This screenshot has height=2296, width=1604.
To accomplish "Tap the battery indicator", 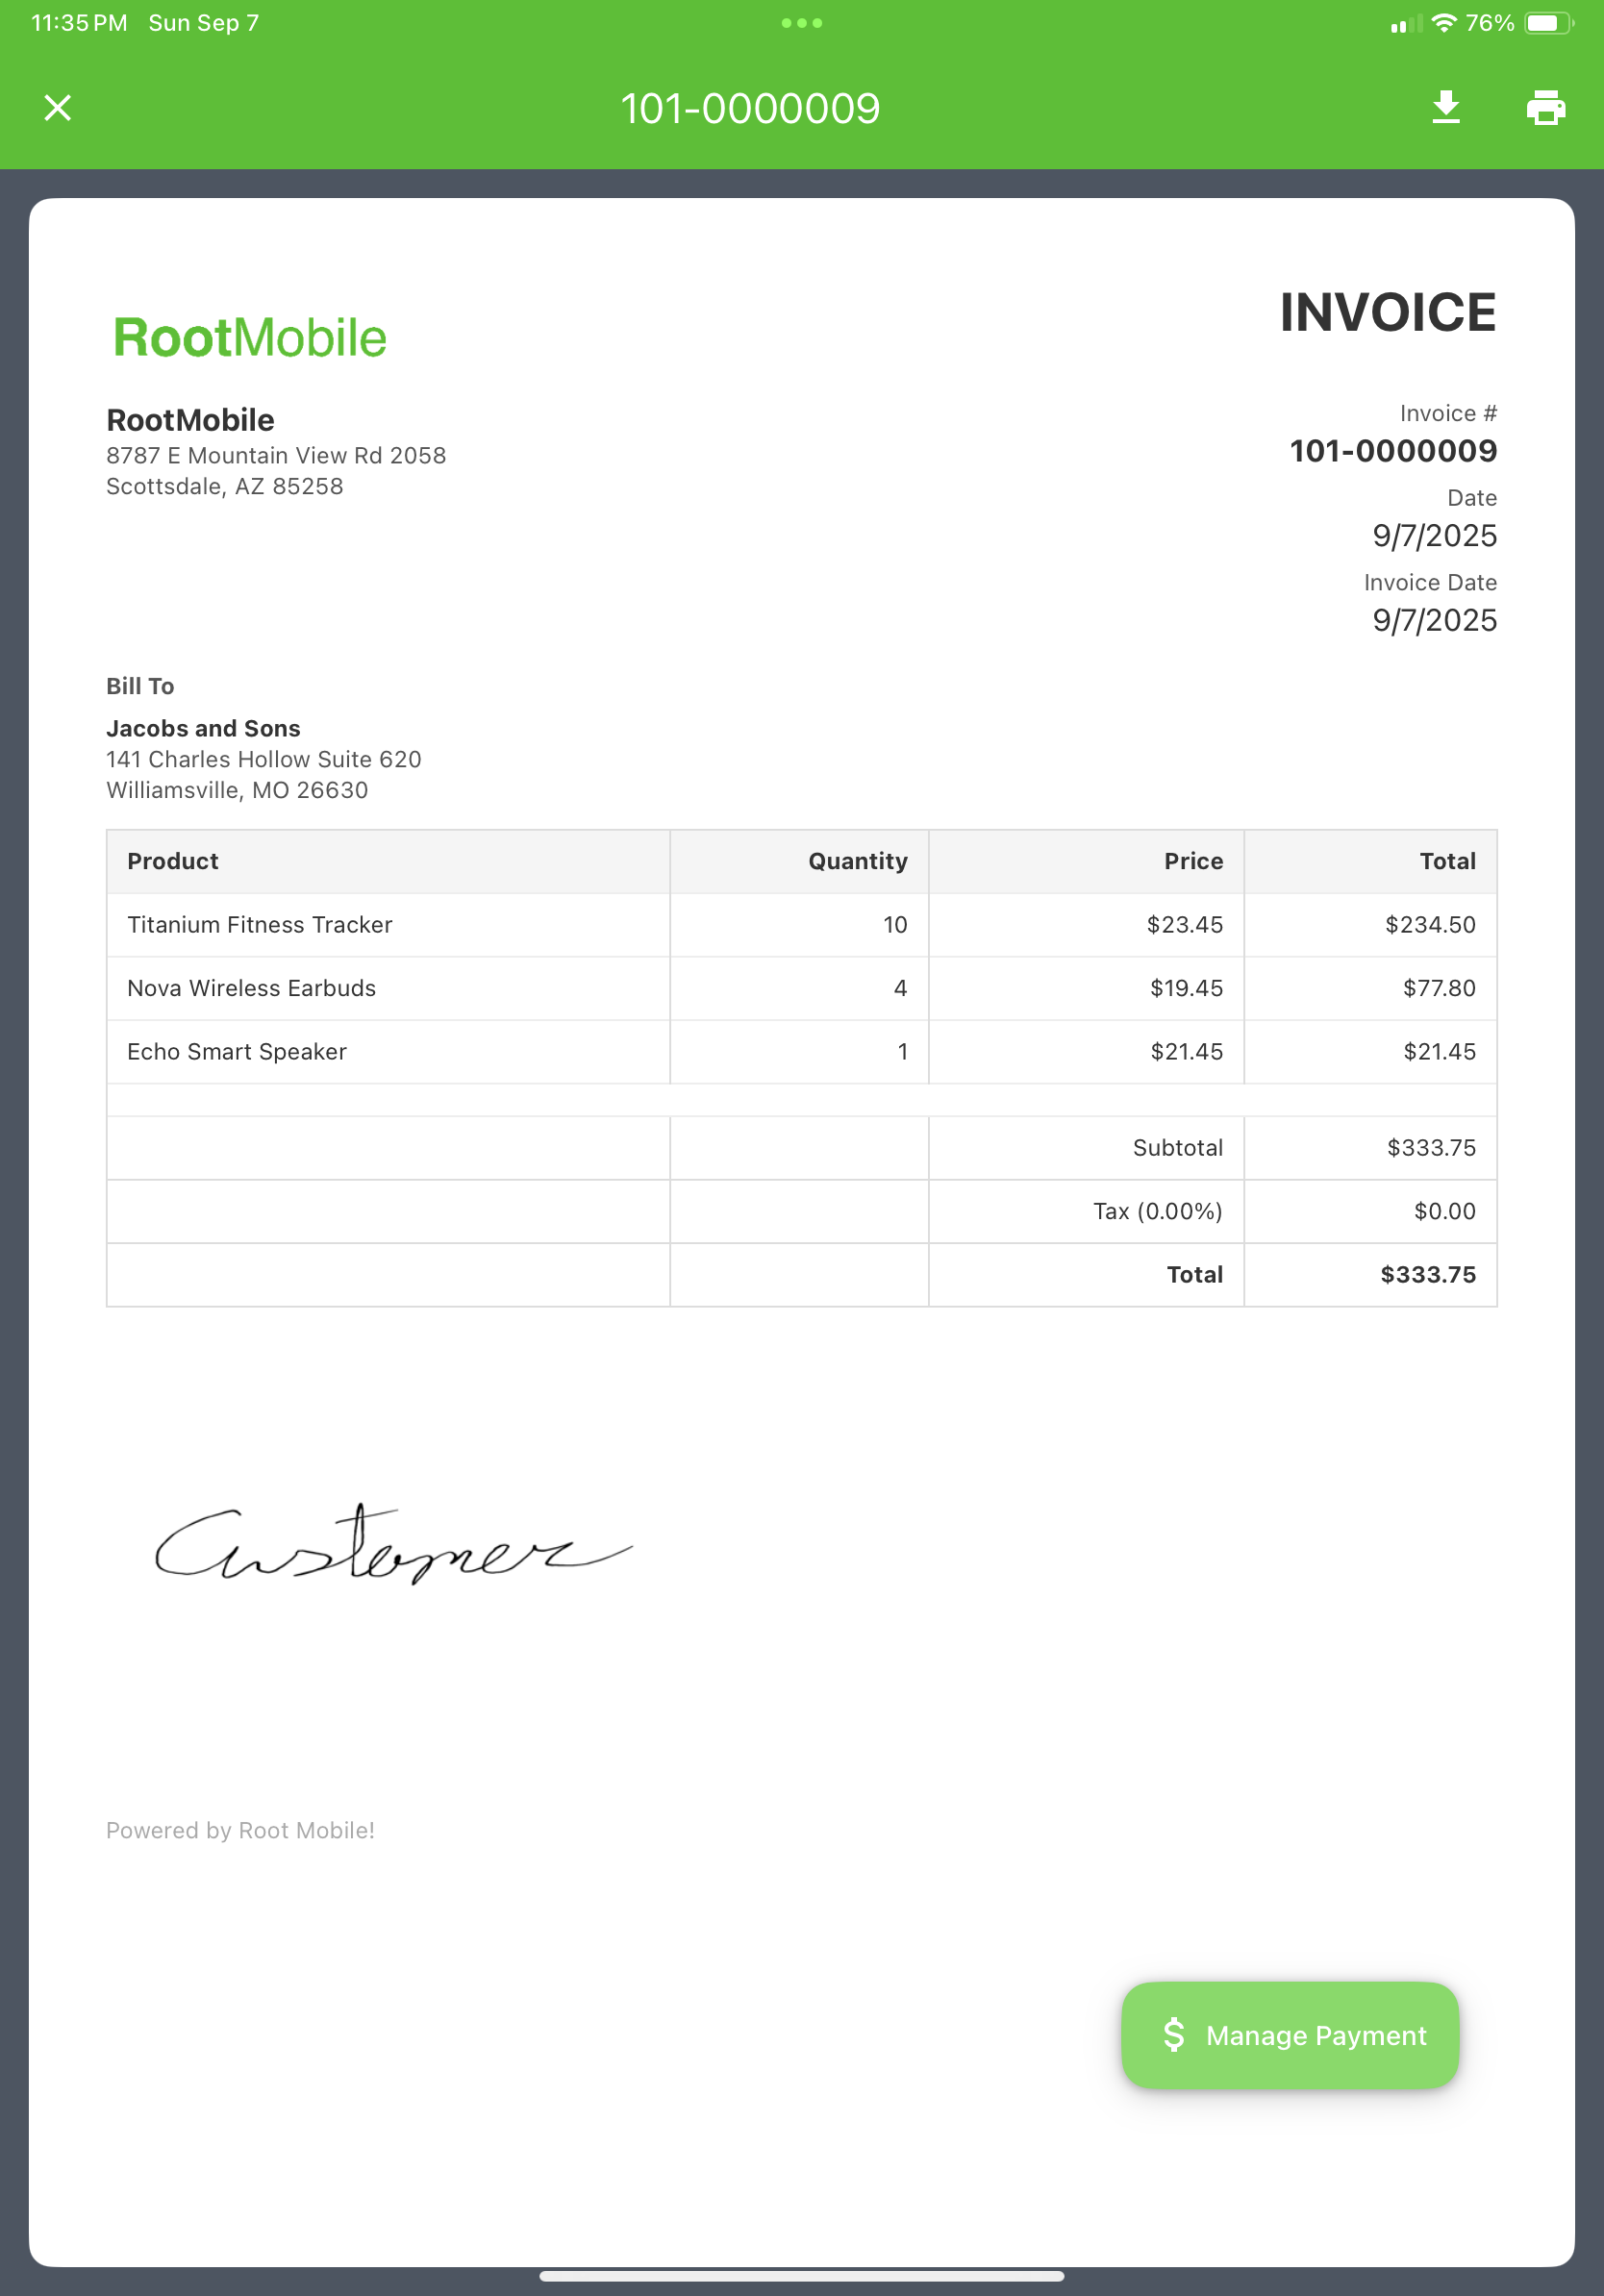I will pos(1549,22).
